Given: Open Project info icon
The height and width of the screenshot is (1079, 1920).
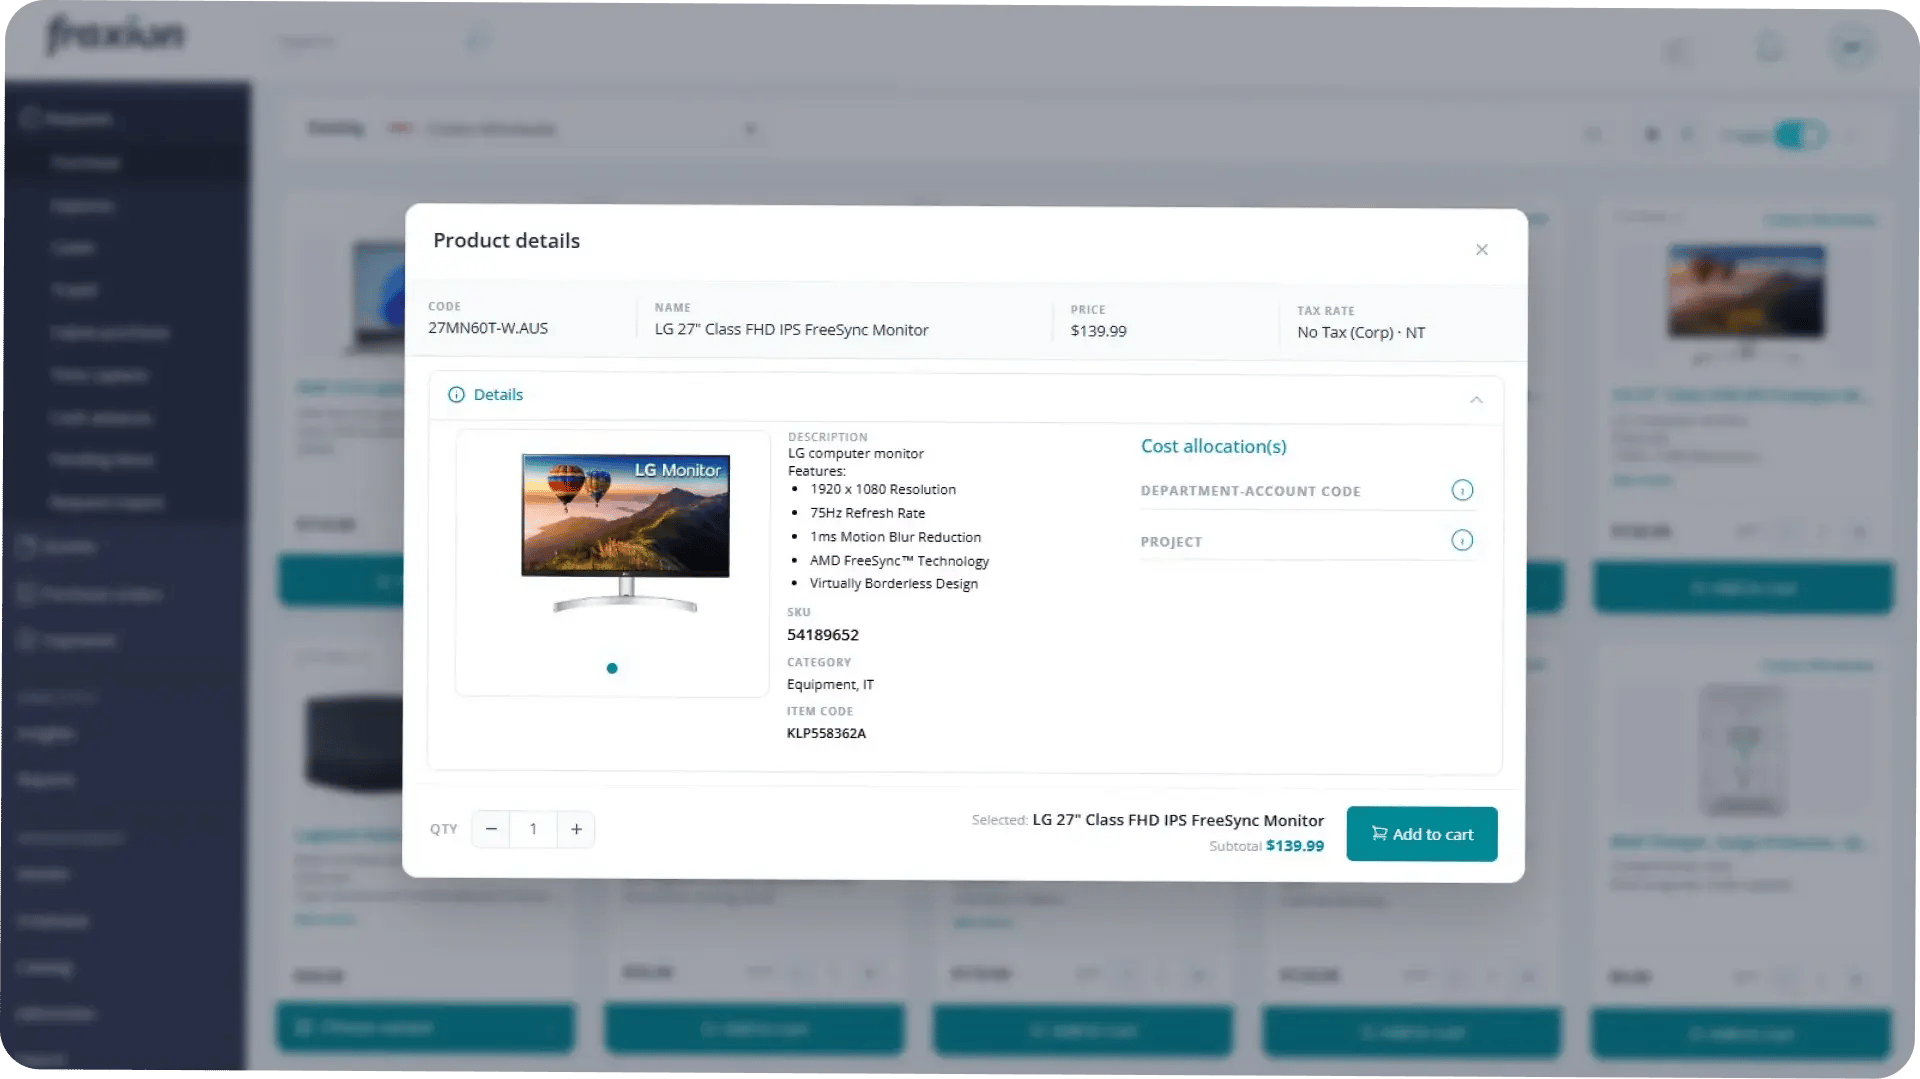Looking at the screenshot, I should (1462, 540).
